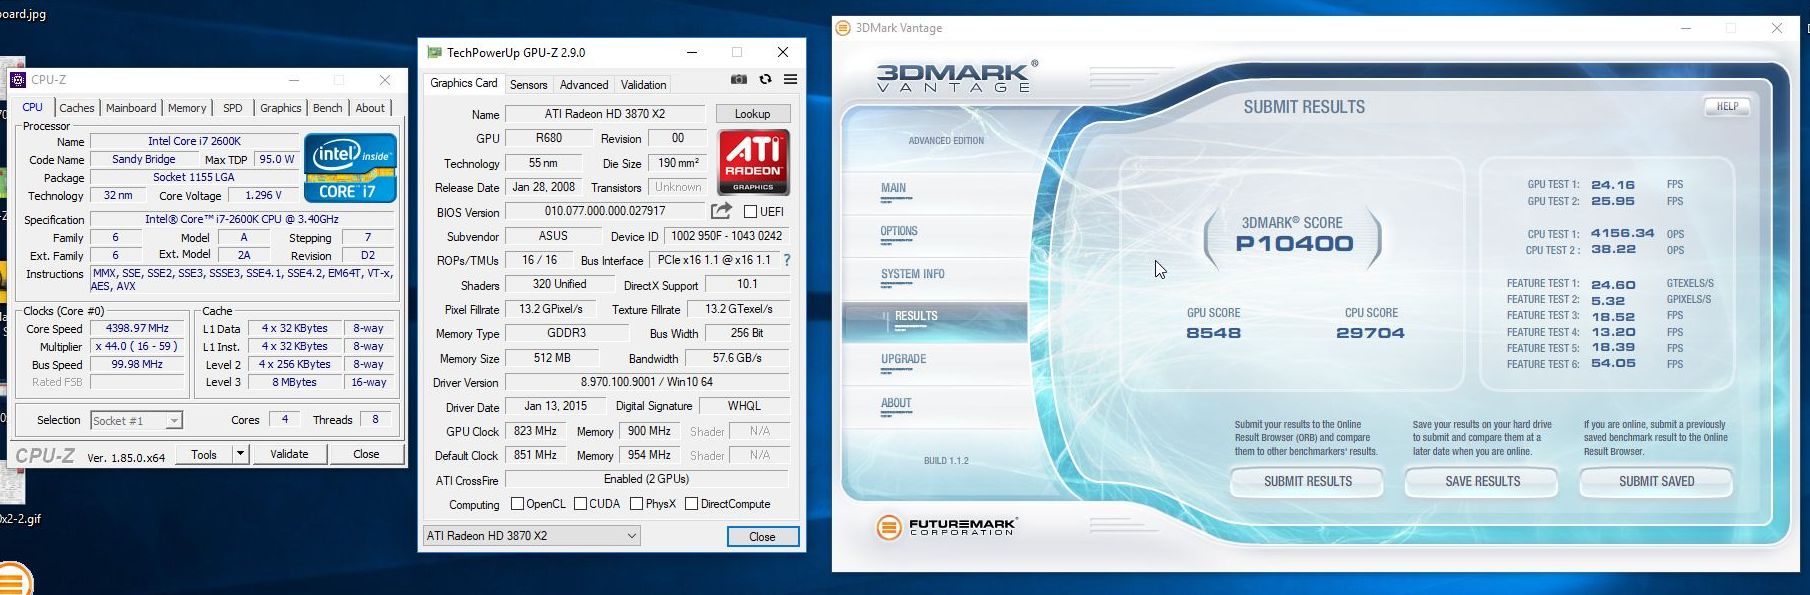Click Futuremark Corporation logo
Viewport: 1810px width, 595px height.
tap(946, 526)
